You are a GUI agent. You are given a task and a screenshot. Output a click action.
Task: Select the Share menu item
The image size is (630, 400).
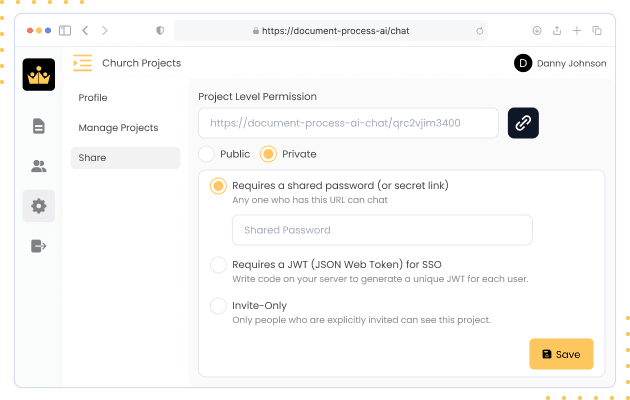[125, 158]
